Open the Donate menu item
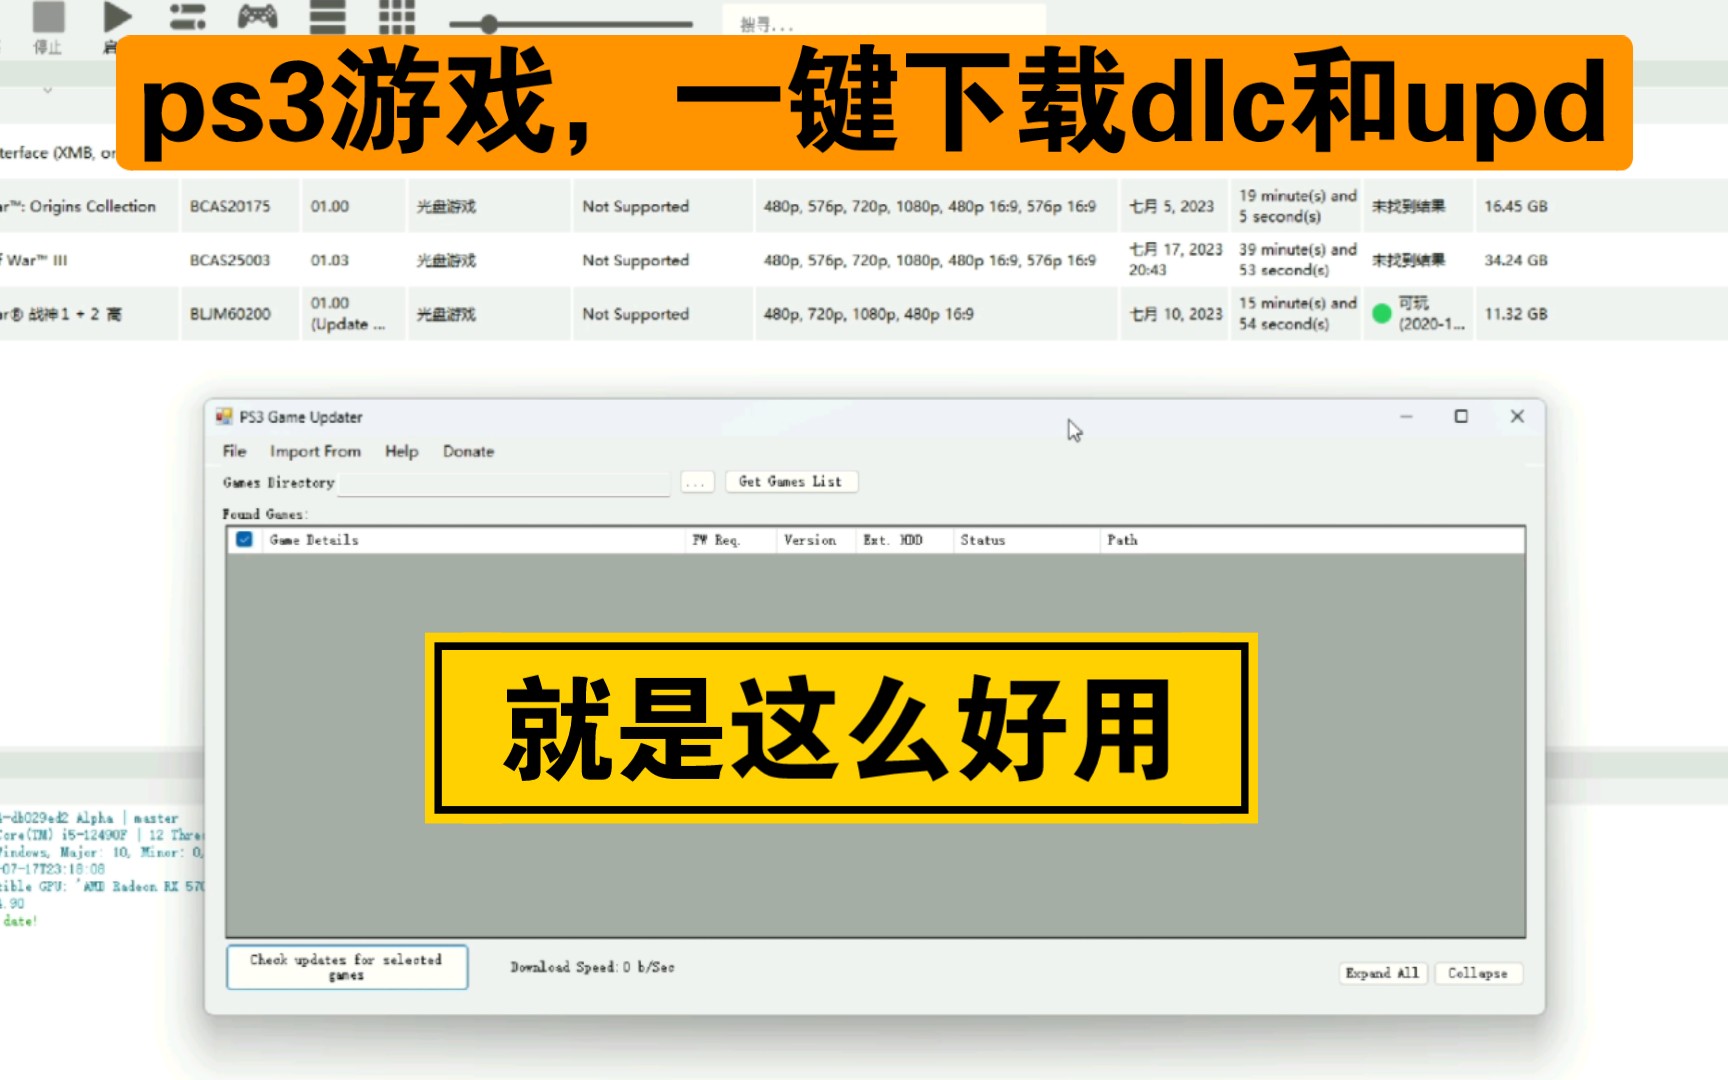 (468, 451)
